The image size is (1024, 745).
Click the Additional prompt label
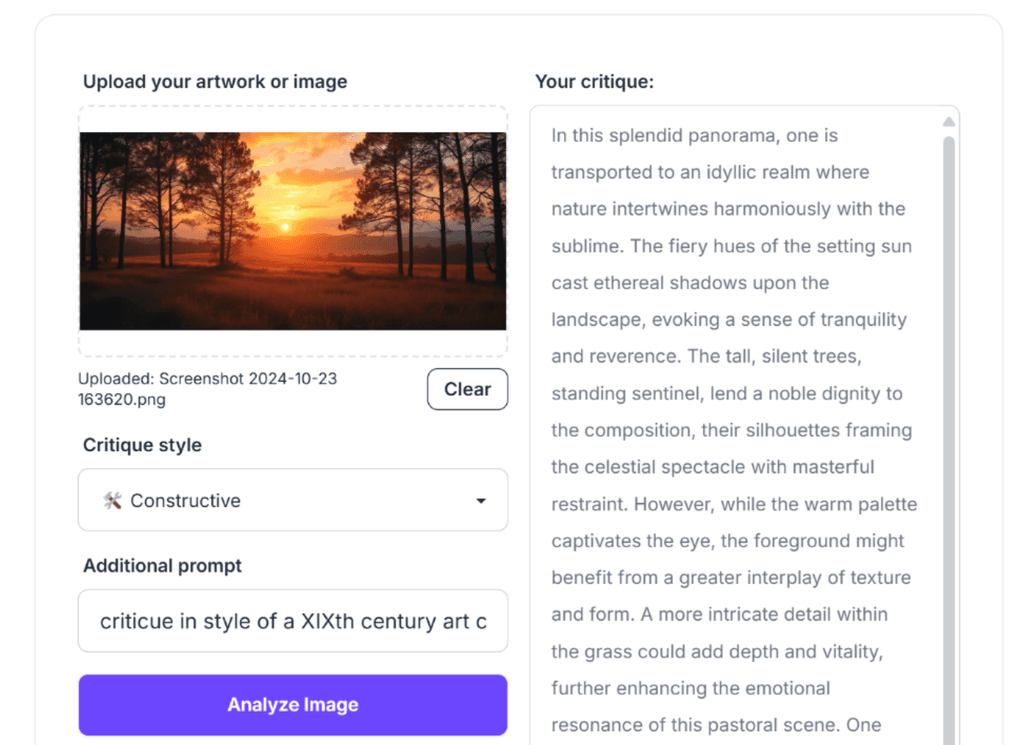pos(162,565)
